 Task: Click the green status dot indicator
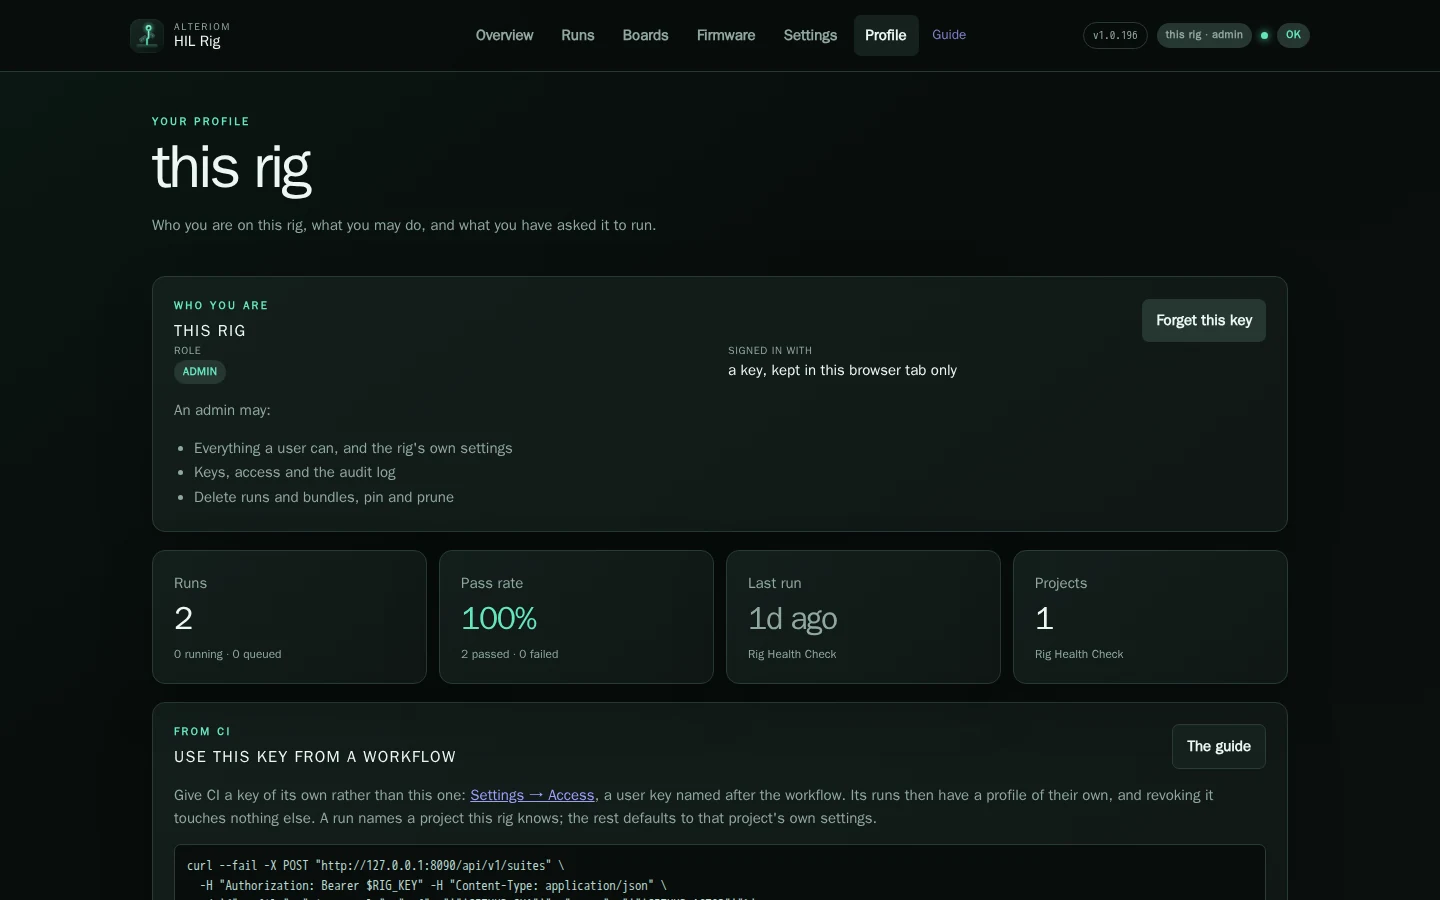point(1264,35)
